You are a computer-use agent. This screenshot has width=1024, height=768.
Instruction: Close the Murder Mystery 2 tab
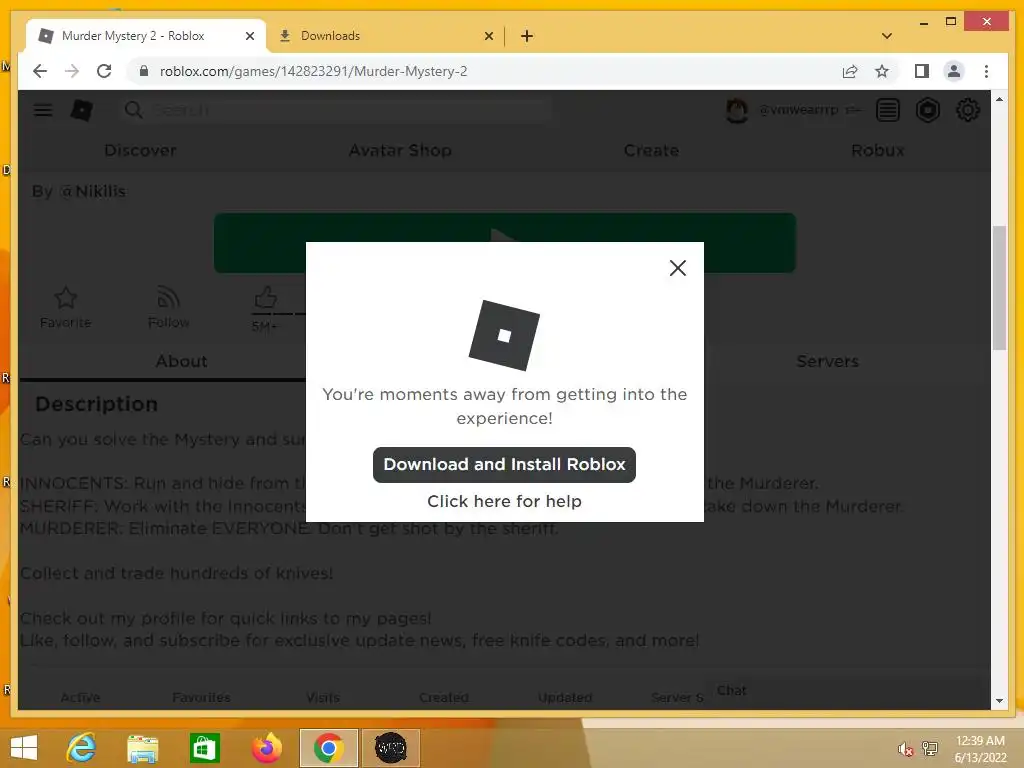click(249, 36)
